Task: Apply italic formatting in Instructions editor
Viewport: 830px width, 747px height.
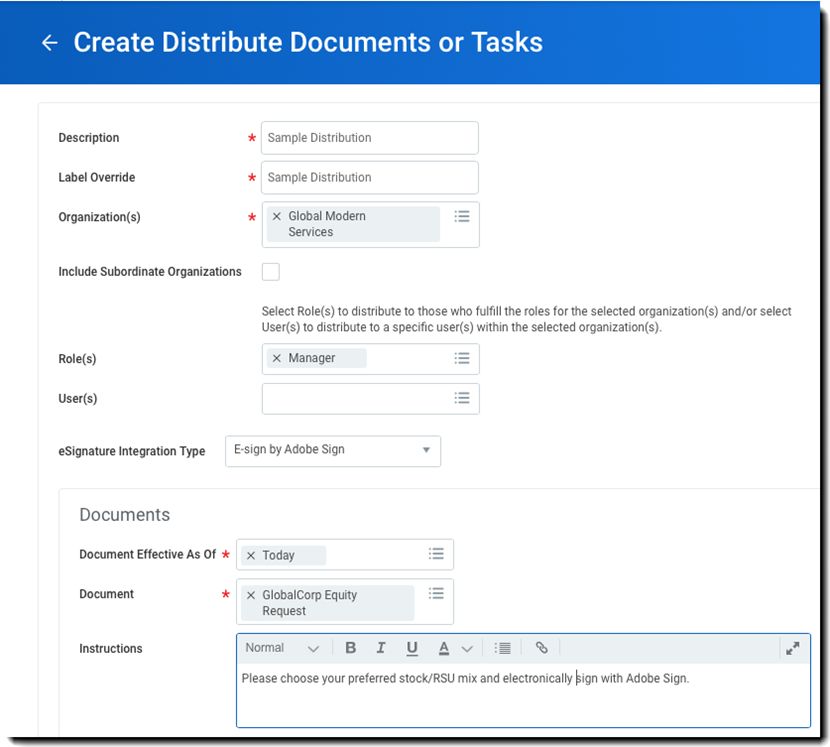Action: [x=381, y=648]
